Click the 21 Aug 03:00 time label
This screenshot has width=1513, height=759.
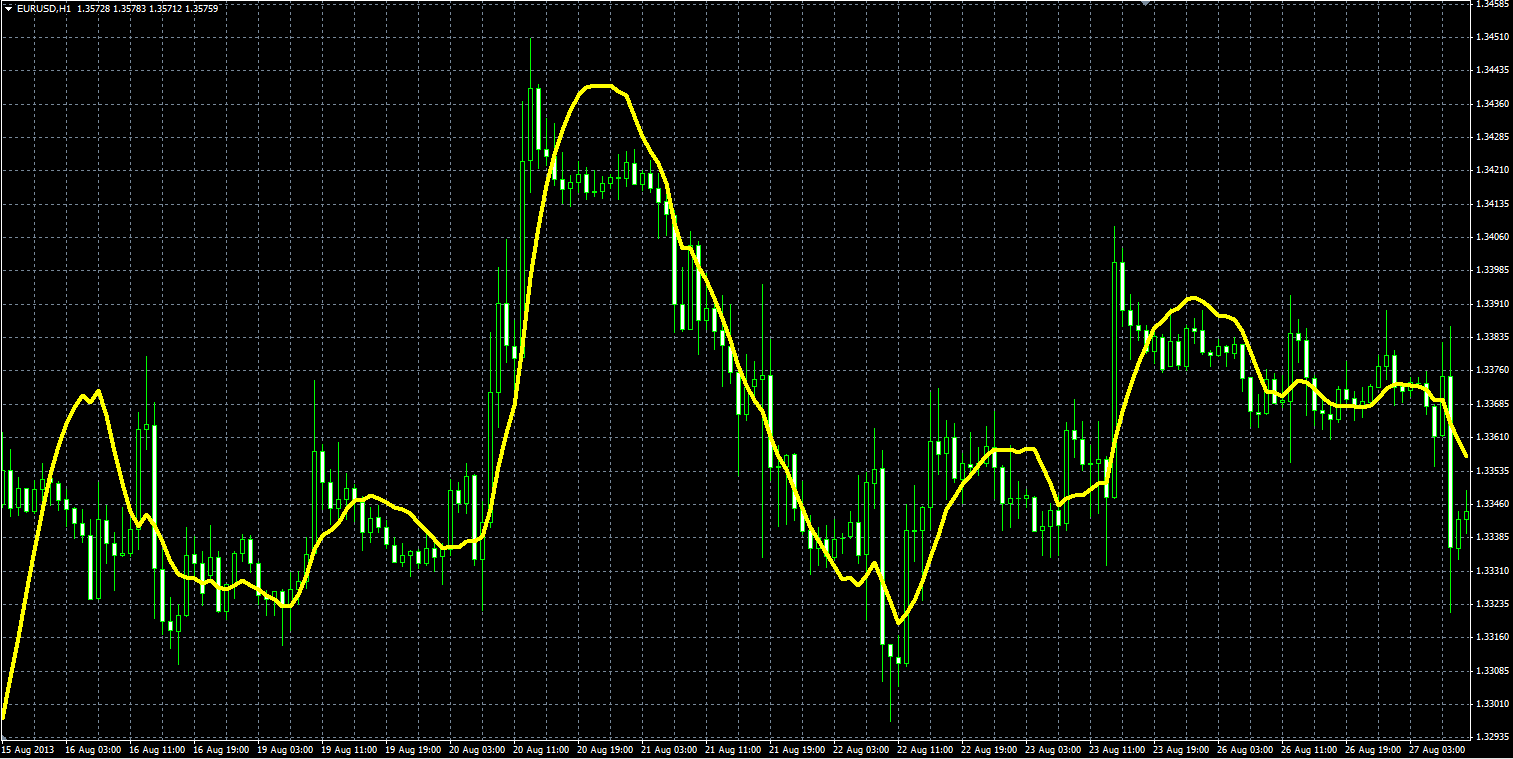(x=670, y=749)
